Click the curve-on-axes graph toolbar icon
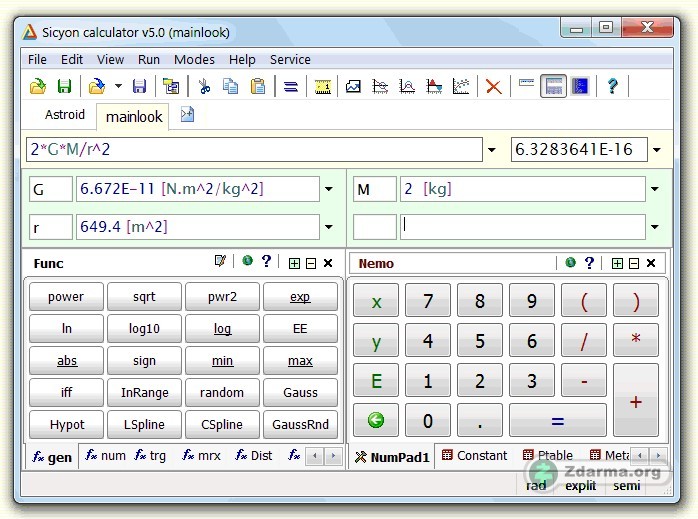698x519 pixels. [x=407, y=86]
